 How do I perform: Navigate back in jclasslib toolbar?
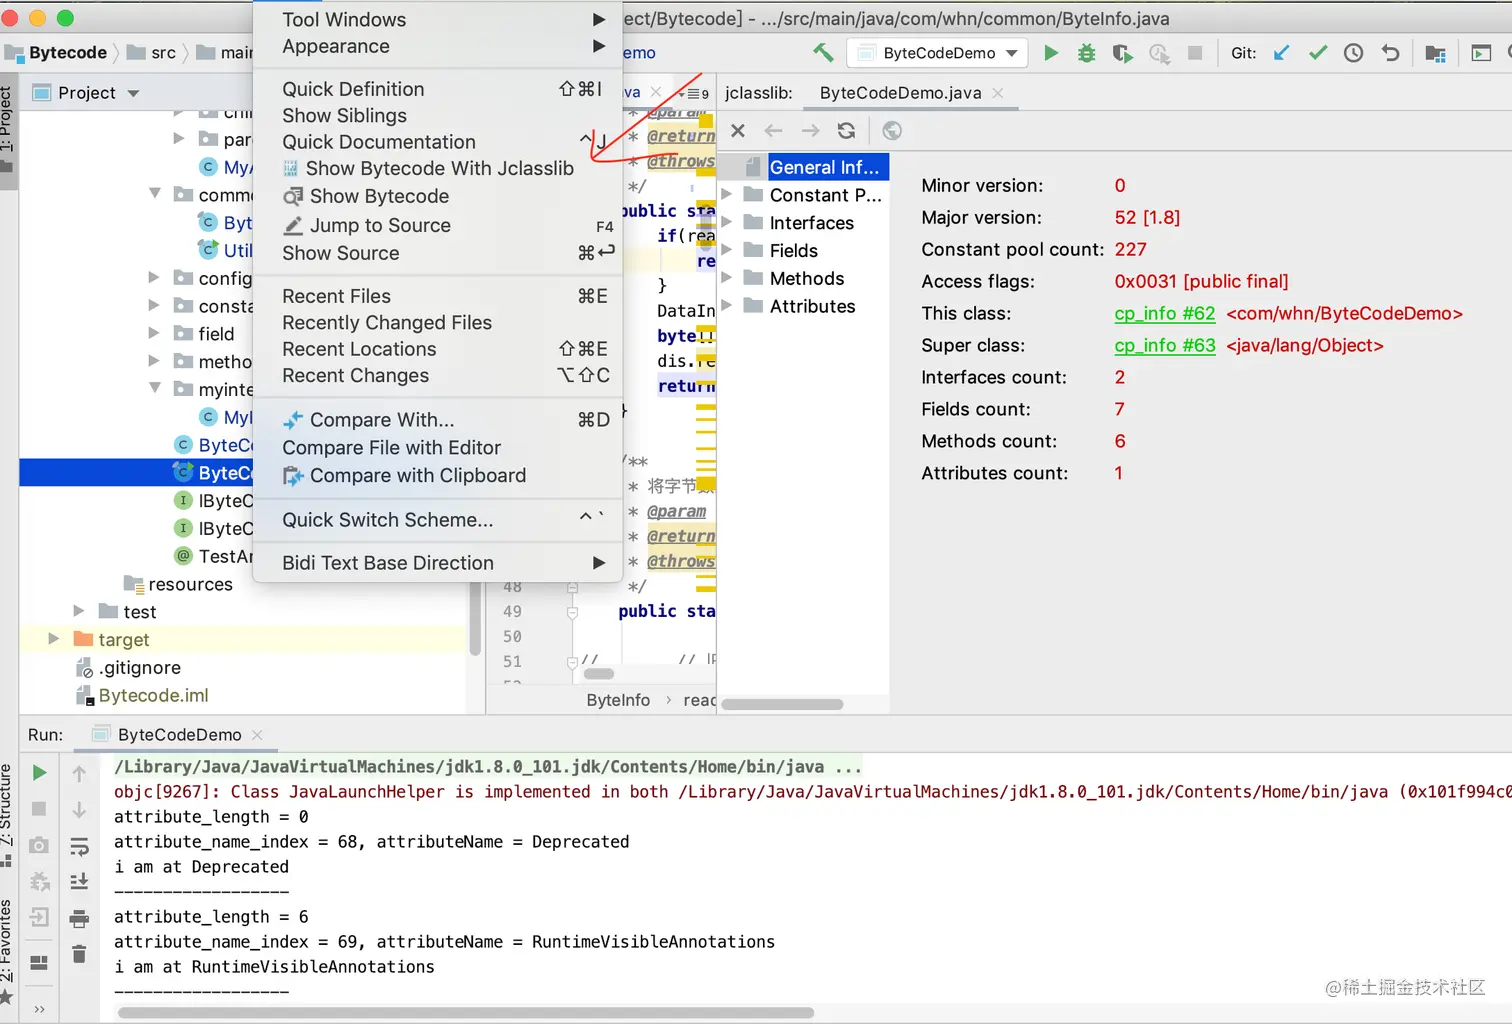773,131
